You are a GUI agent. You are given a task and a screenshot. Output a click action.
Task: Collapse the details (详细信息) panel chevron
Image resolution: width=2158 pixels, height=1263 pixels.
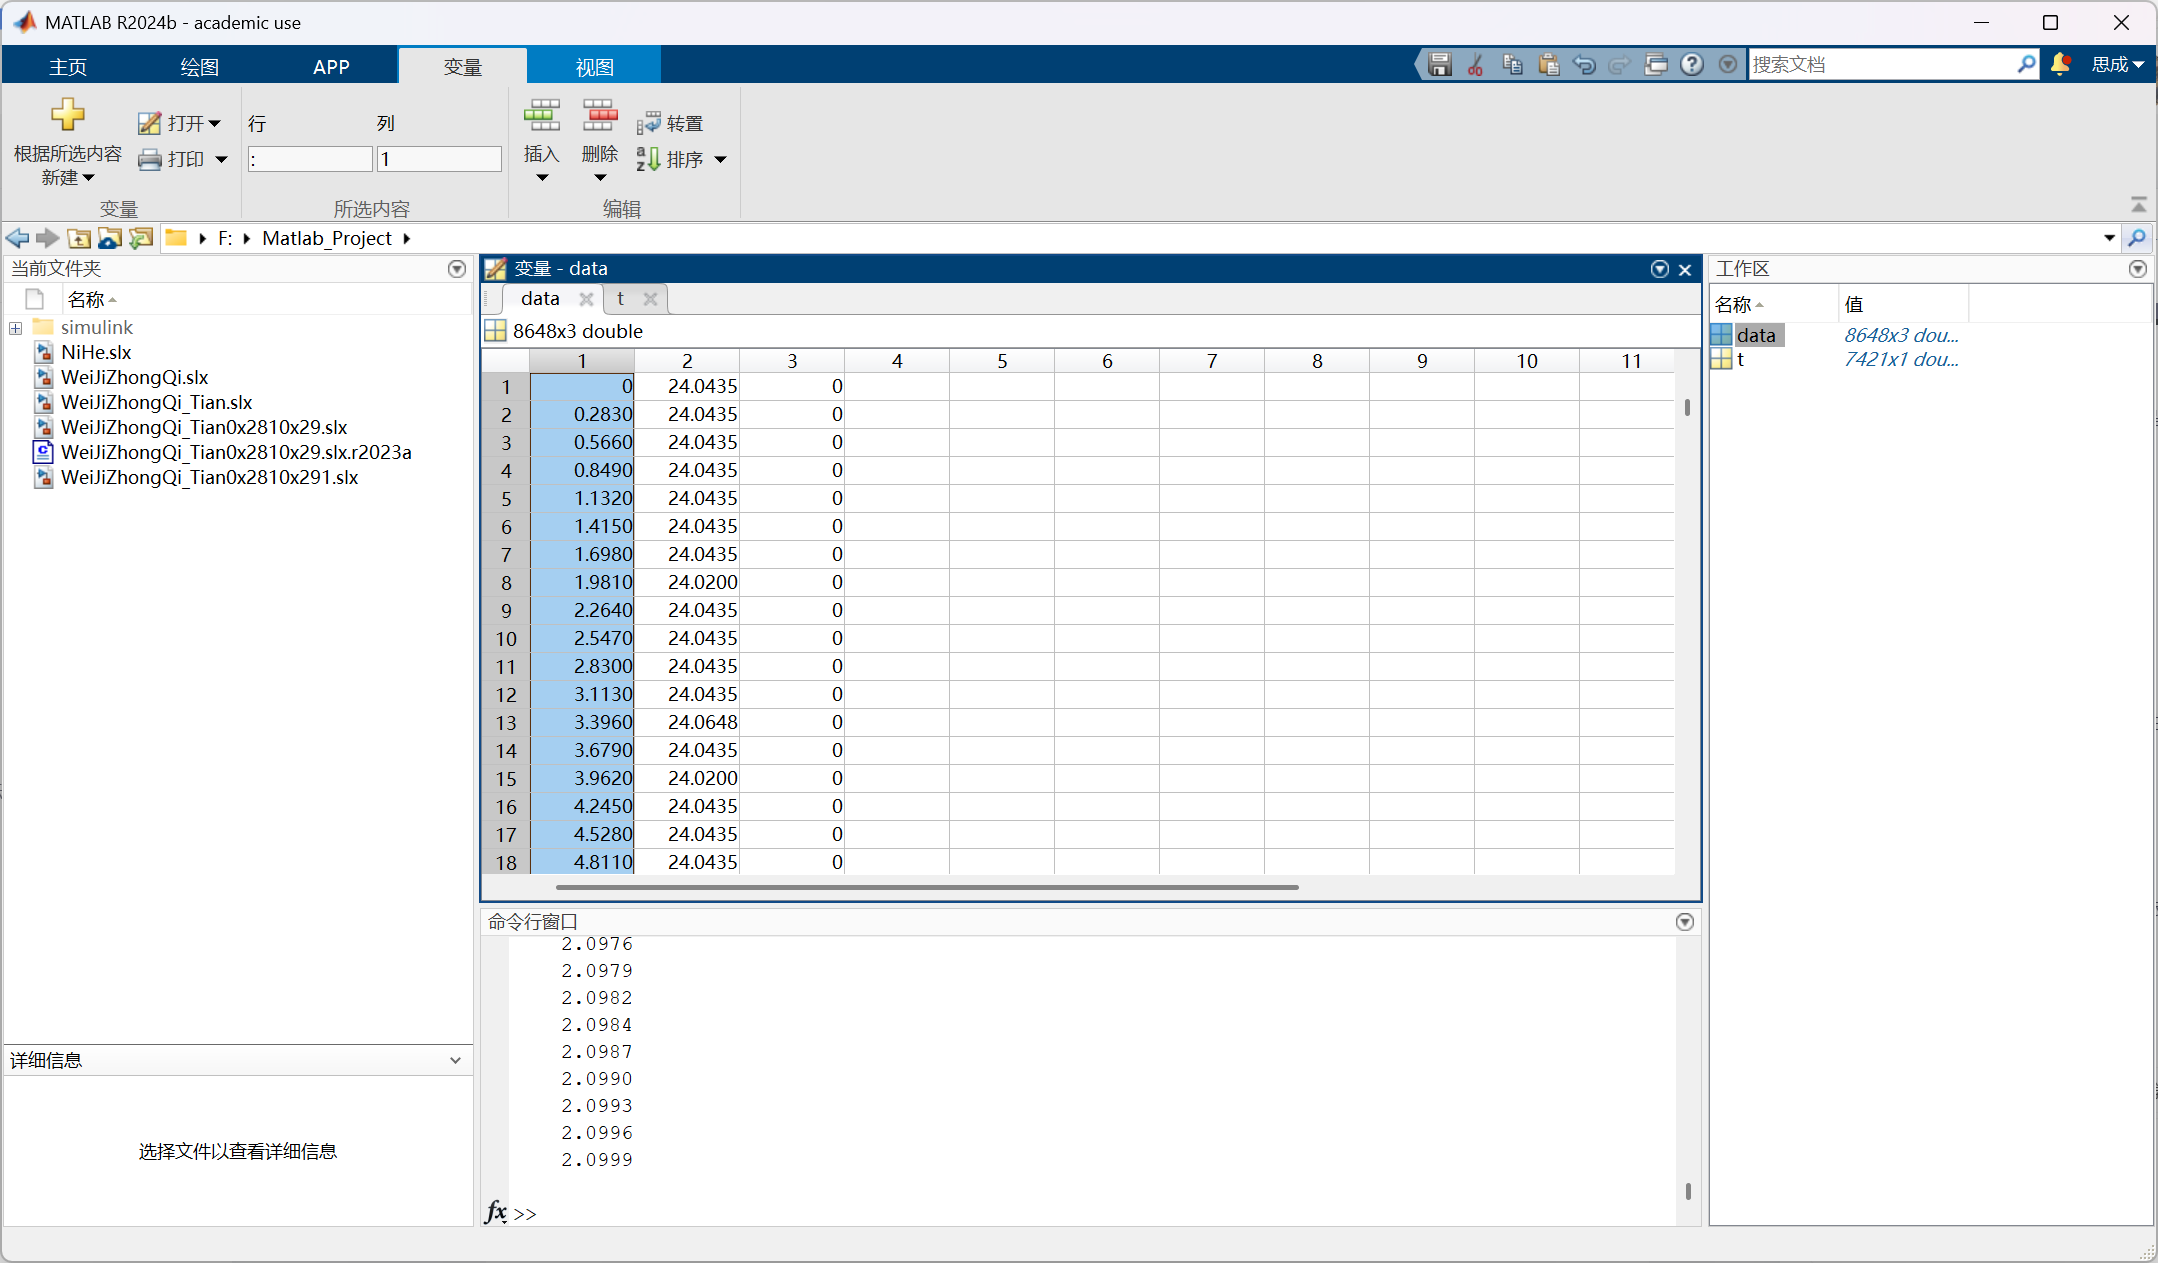point(455,1060)
